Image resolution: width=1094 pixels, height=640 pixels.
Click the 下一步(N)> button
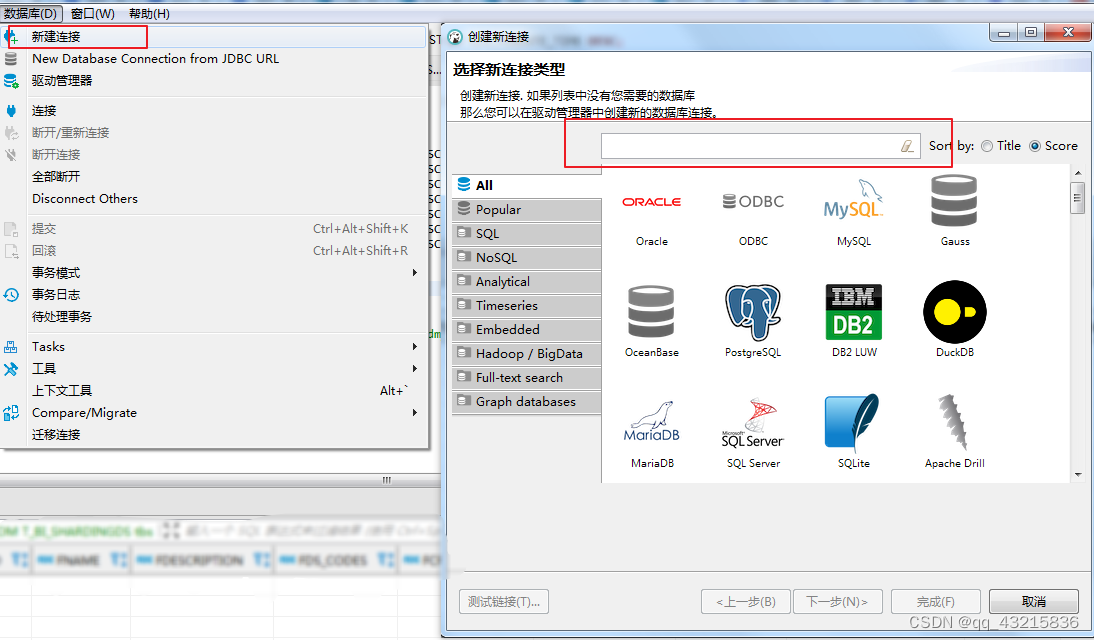tap(837, 602)
